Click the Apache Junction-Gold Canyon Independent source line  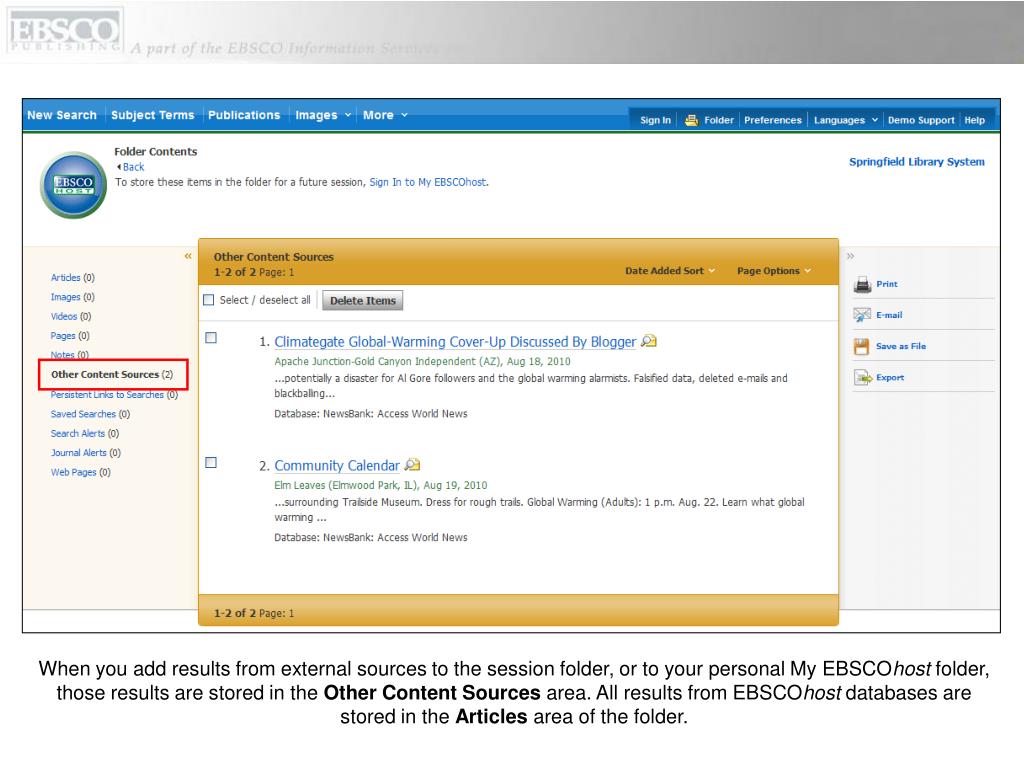[x=422, y=361]
